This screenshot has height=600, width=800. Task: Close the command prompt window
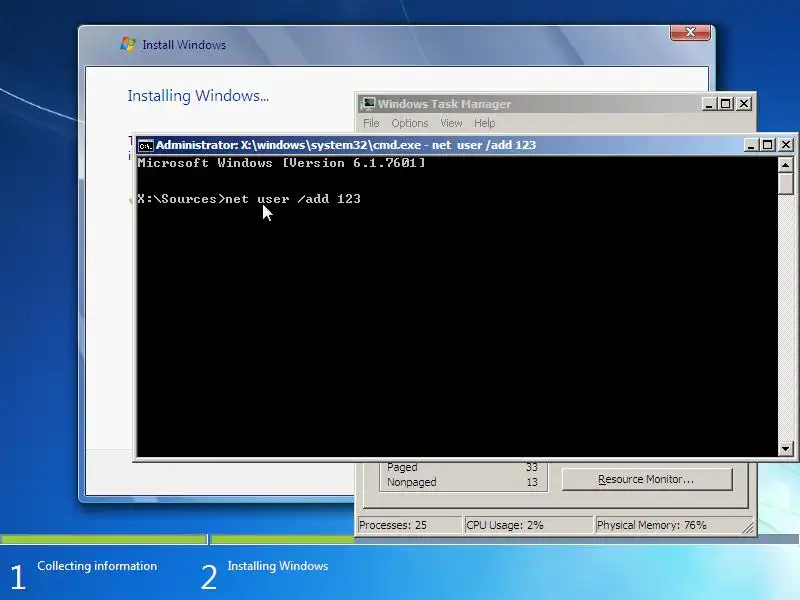tap(786, 145)
